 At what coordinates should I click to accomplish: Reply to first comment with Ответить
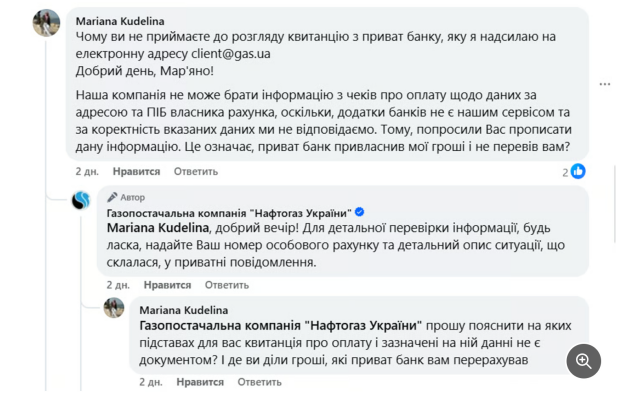click(196, 172)
